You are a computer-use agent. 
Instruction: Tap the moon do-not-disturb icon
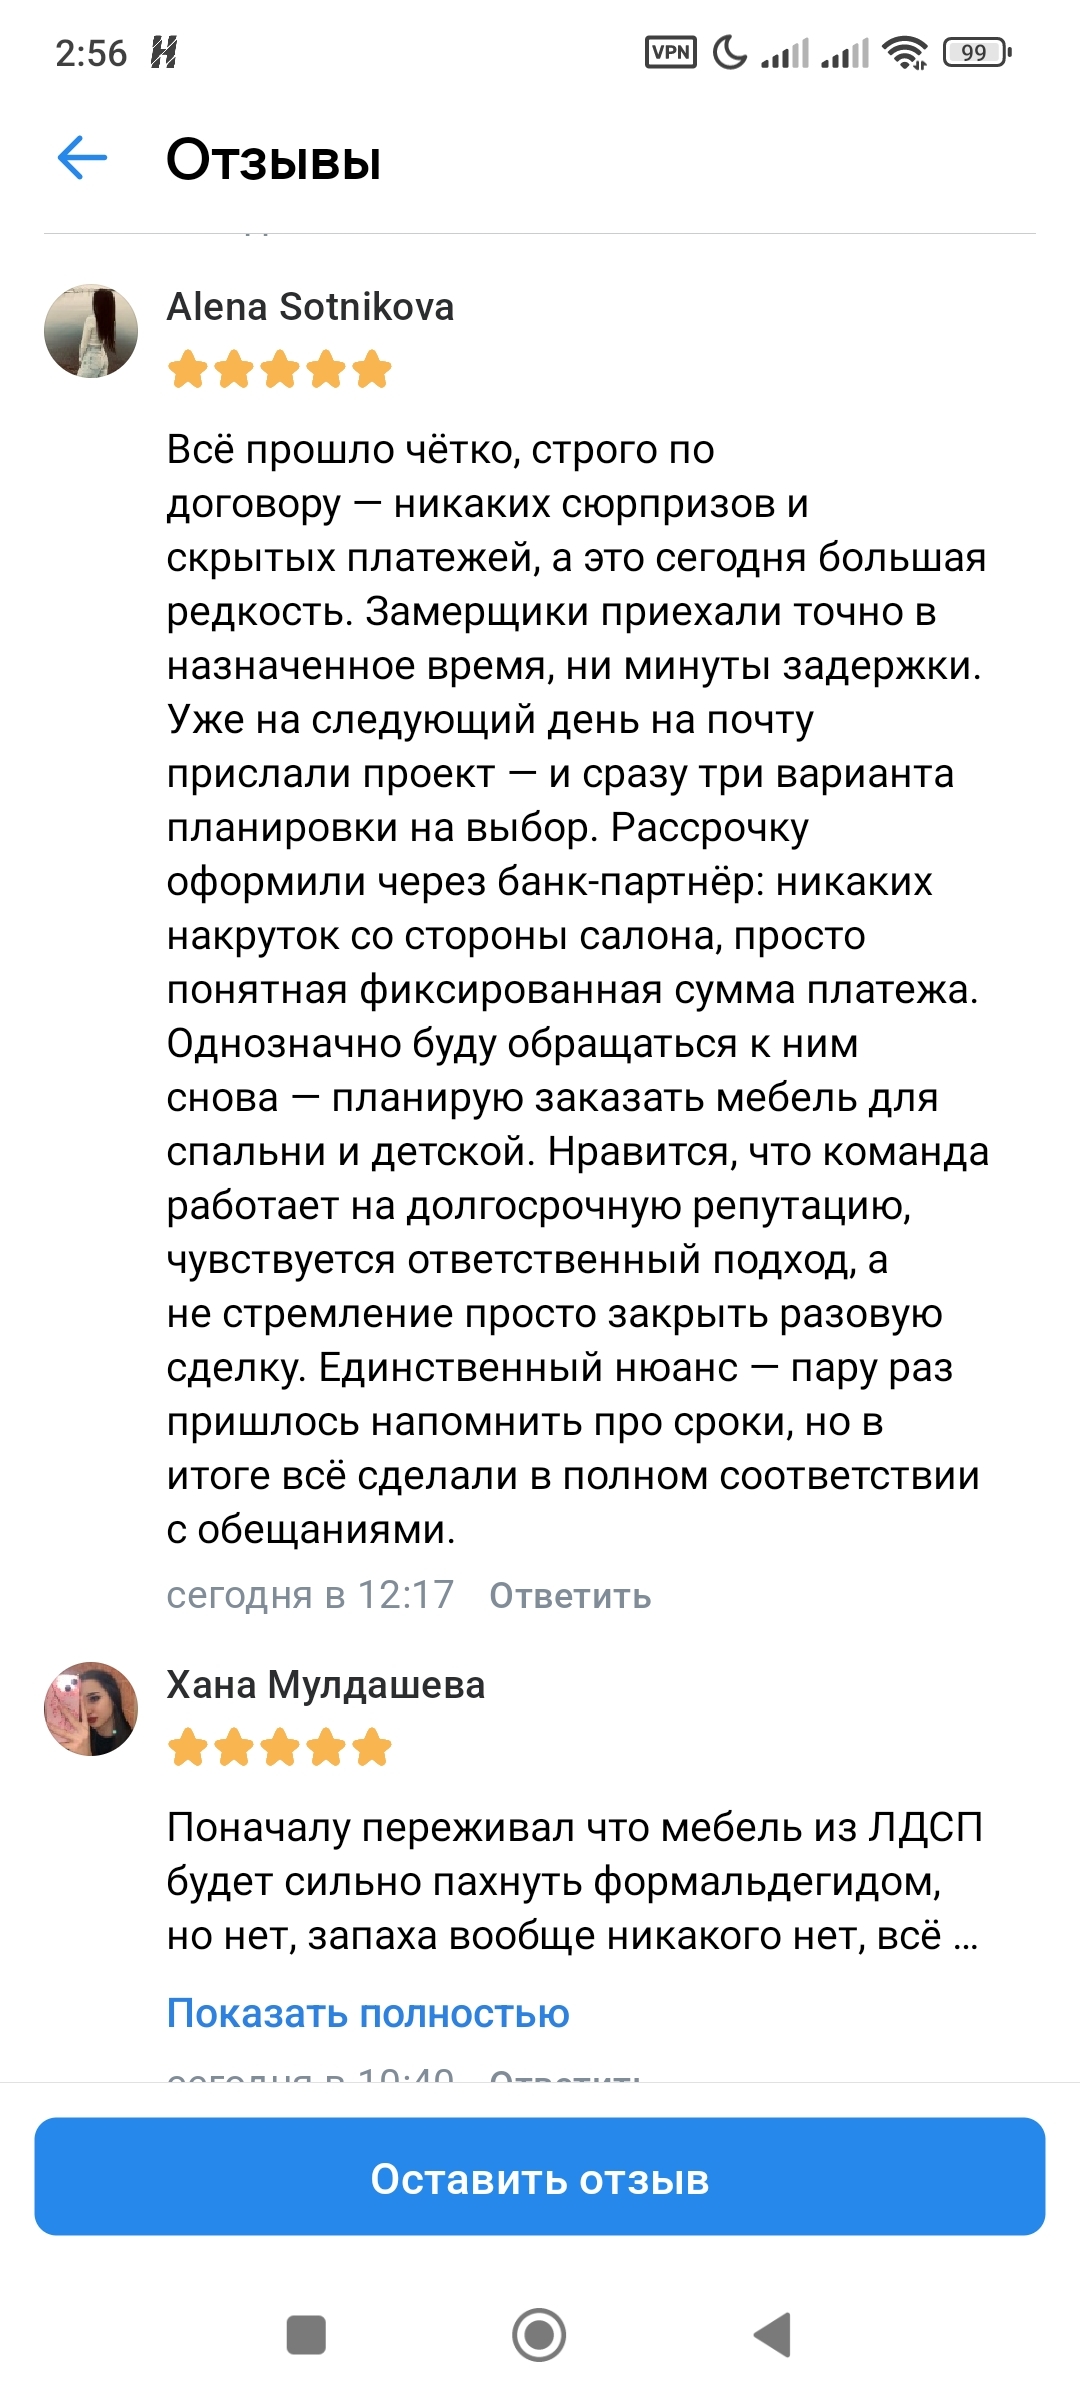pos(730,52)
